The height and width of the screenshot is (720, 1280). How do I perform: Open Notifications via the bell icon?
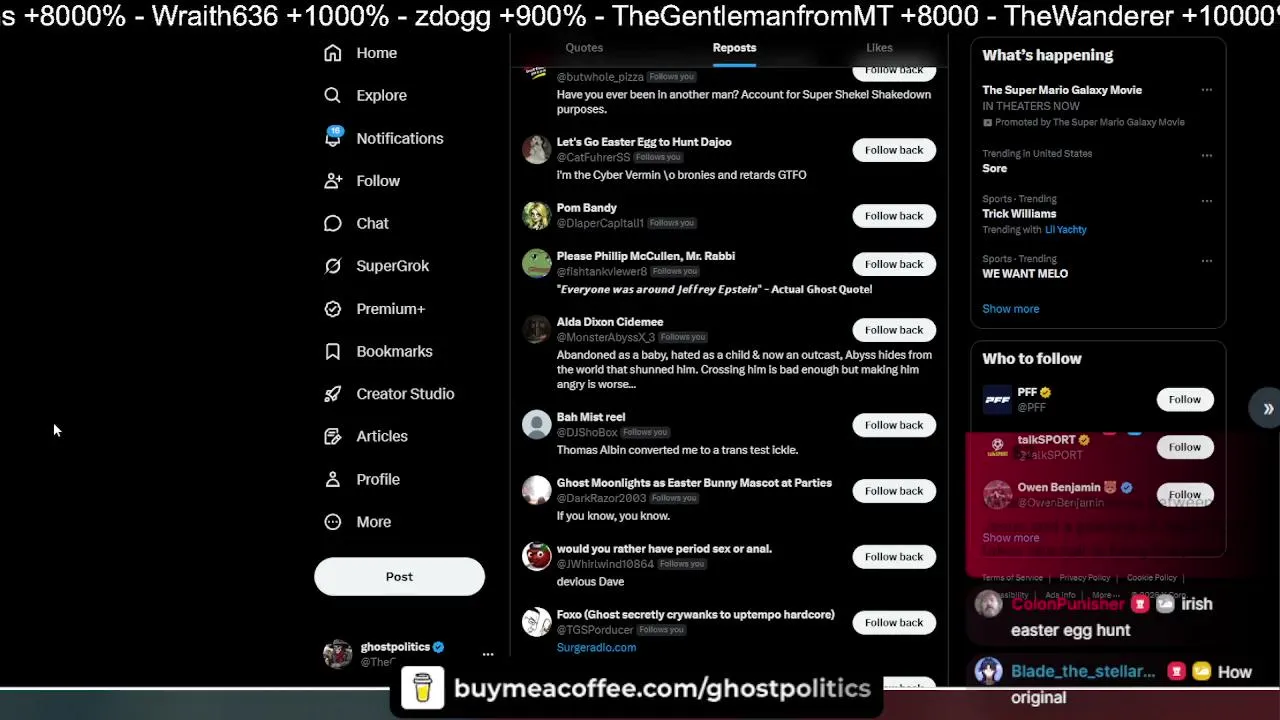coord(333,138)
